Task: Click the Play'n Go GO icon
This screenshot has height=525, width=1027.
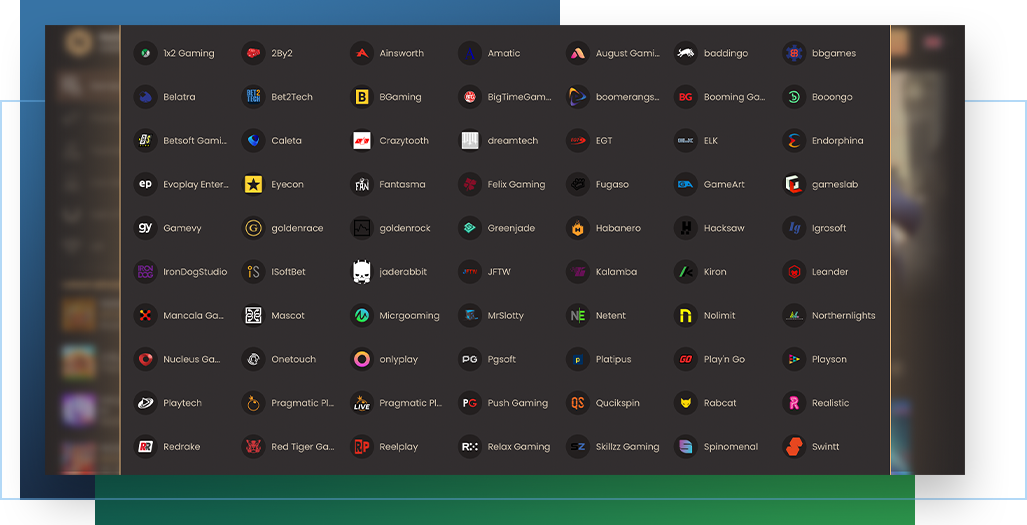Action: pos(686,359)
